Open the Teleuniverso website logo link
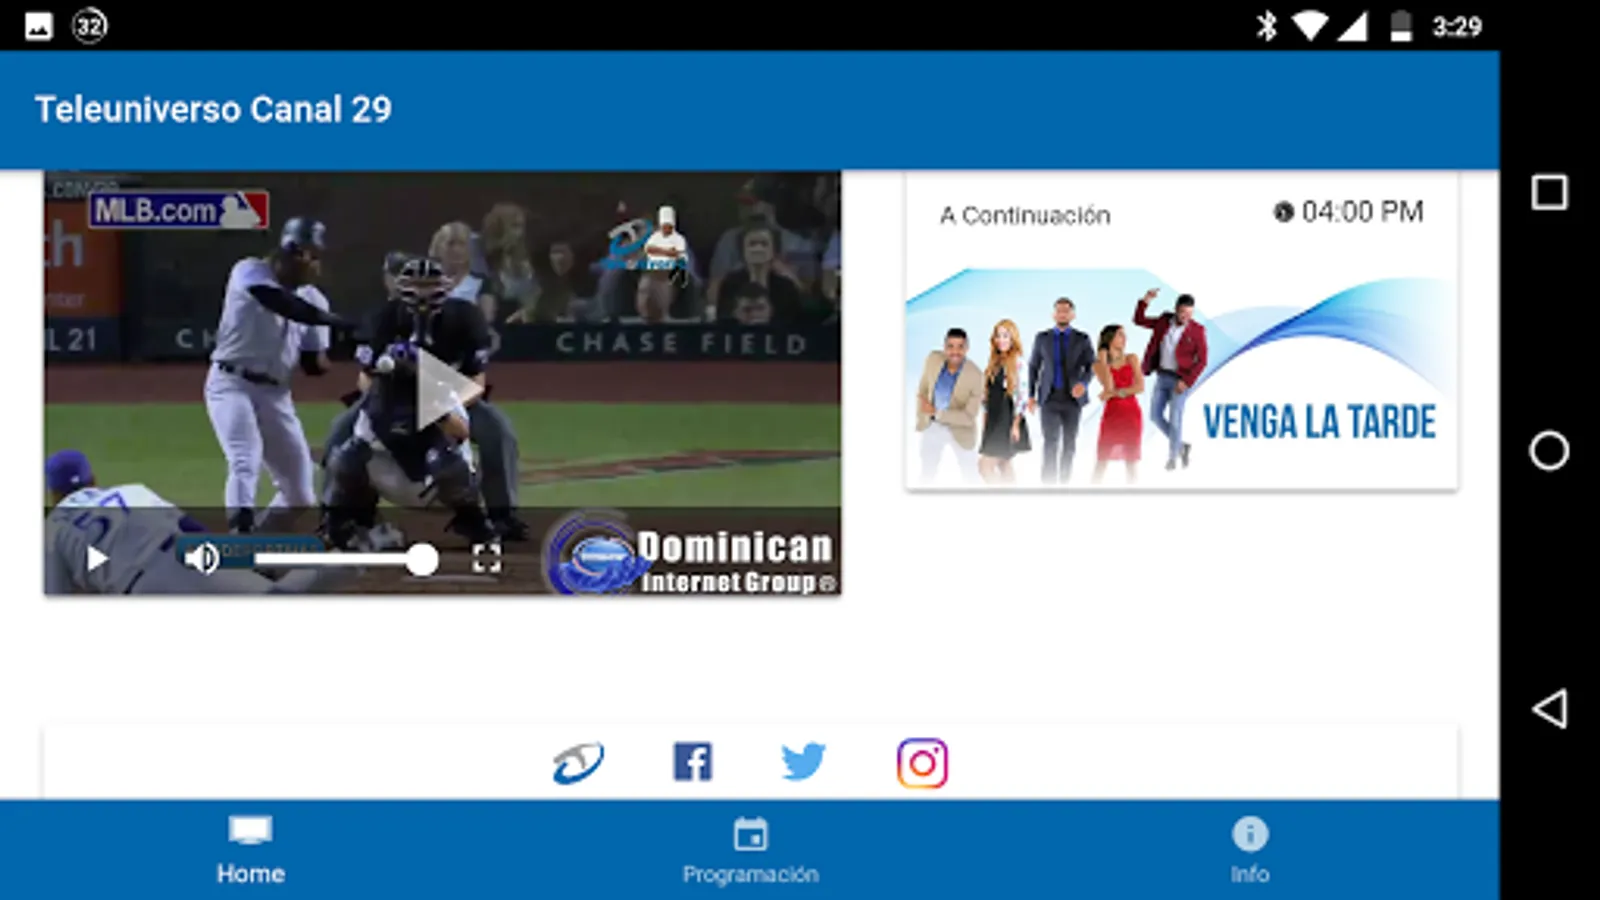 tap(578, 764)
